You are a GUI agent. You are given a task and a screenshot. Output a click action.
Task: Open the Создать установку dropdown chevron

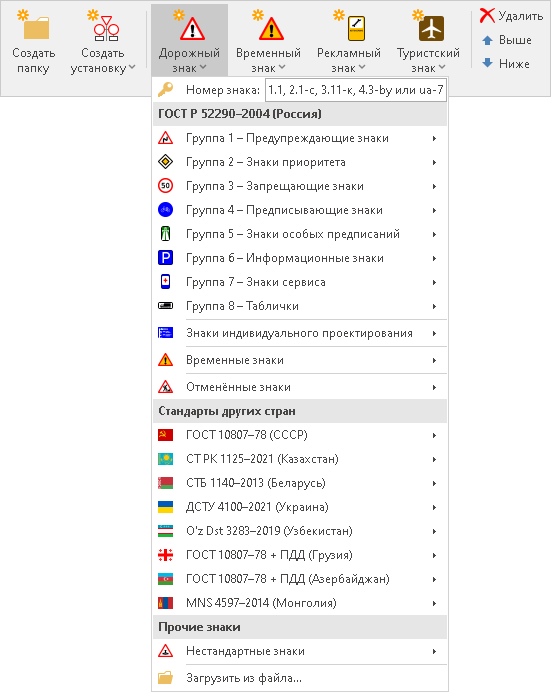pos(132,67)
